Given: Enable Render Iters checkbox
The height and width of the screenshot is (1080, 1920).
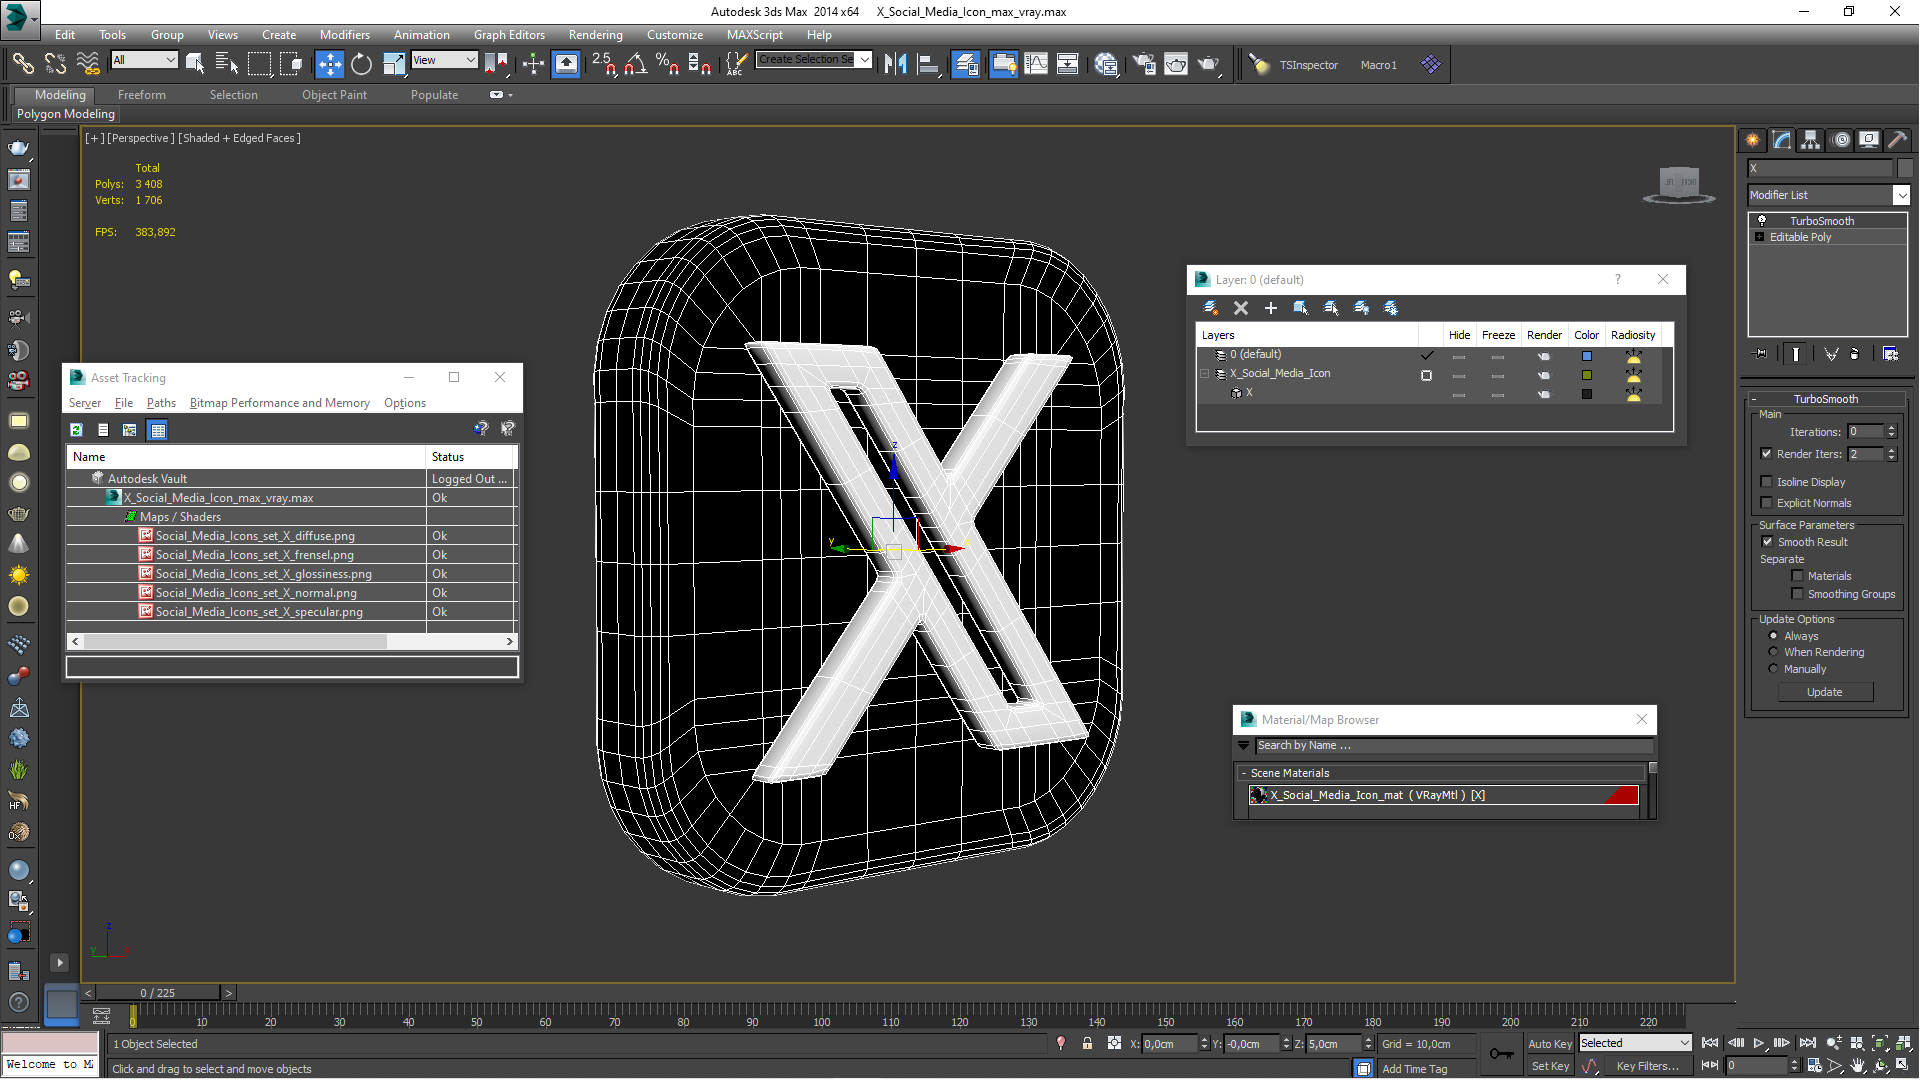Looking at the screenshot, I should tap(1766, 453).
